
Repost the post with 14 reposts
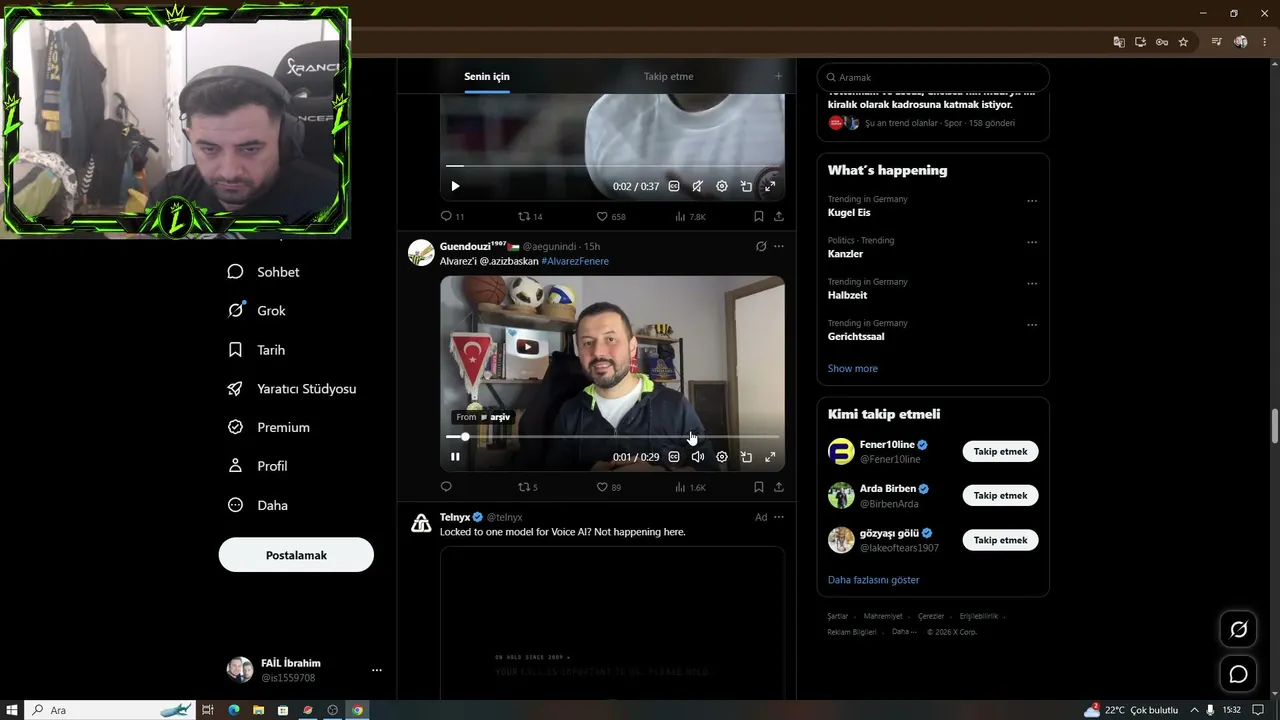click(530, 216)
